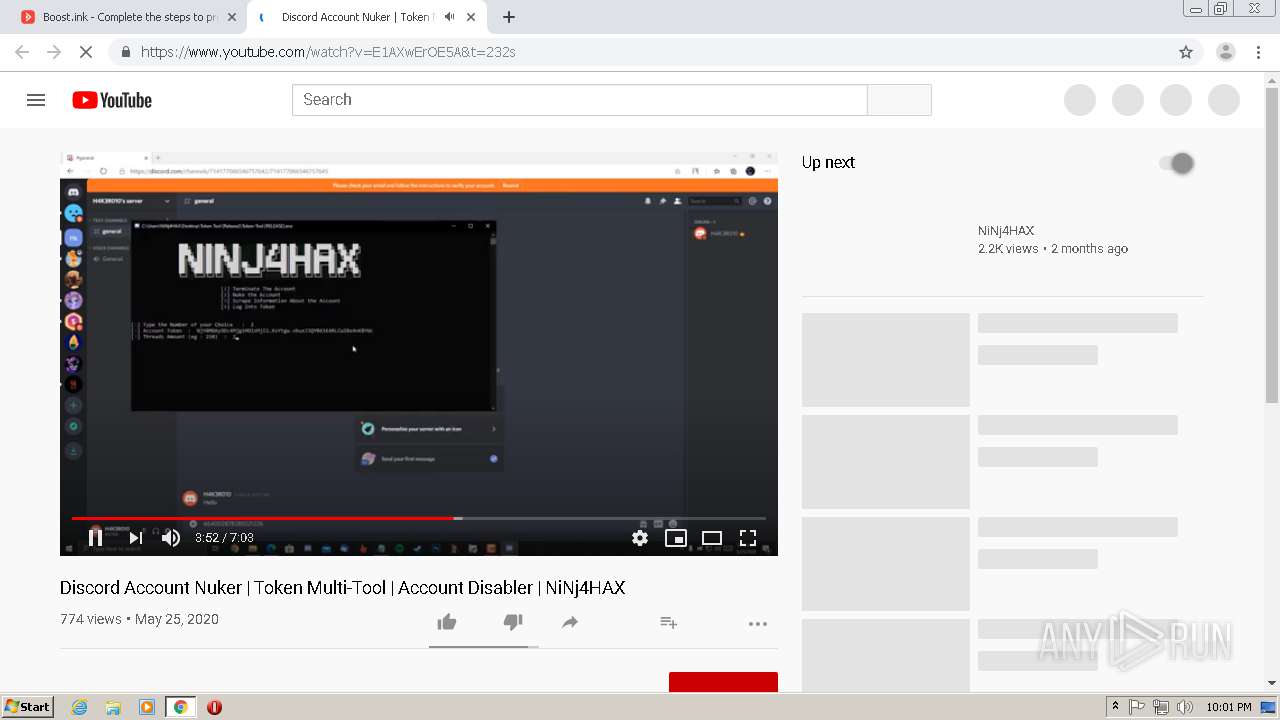Open Windows Explorer folder from taskbar

[113, 707]
